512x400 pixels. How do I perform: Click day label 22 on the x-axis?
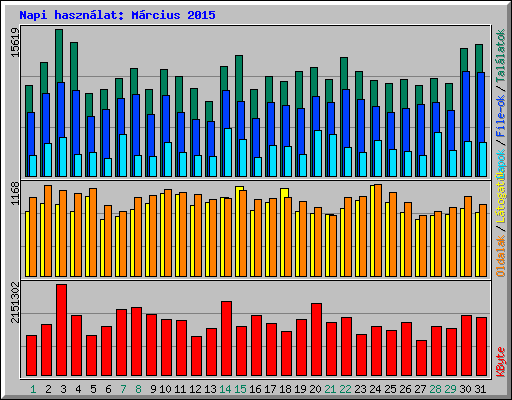click(345, 389)
